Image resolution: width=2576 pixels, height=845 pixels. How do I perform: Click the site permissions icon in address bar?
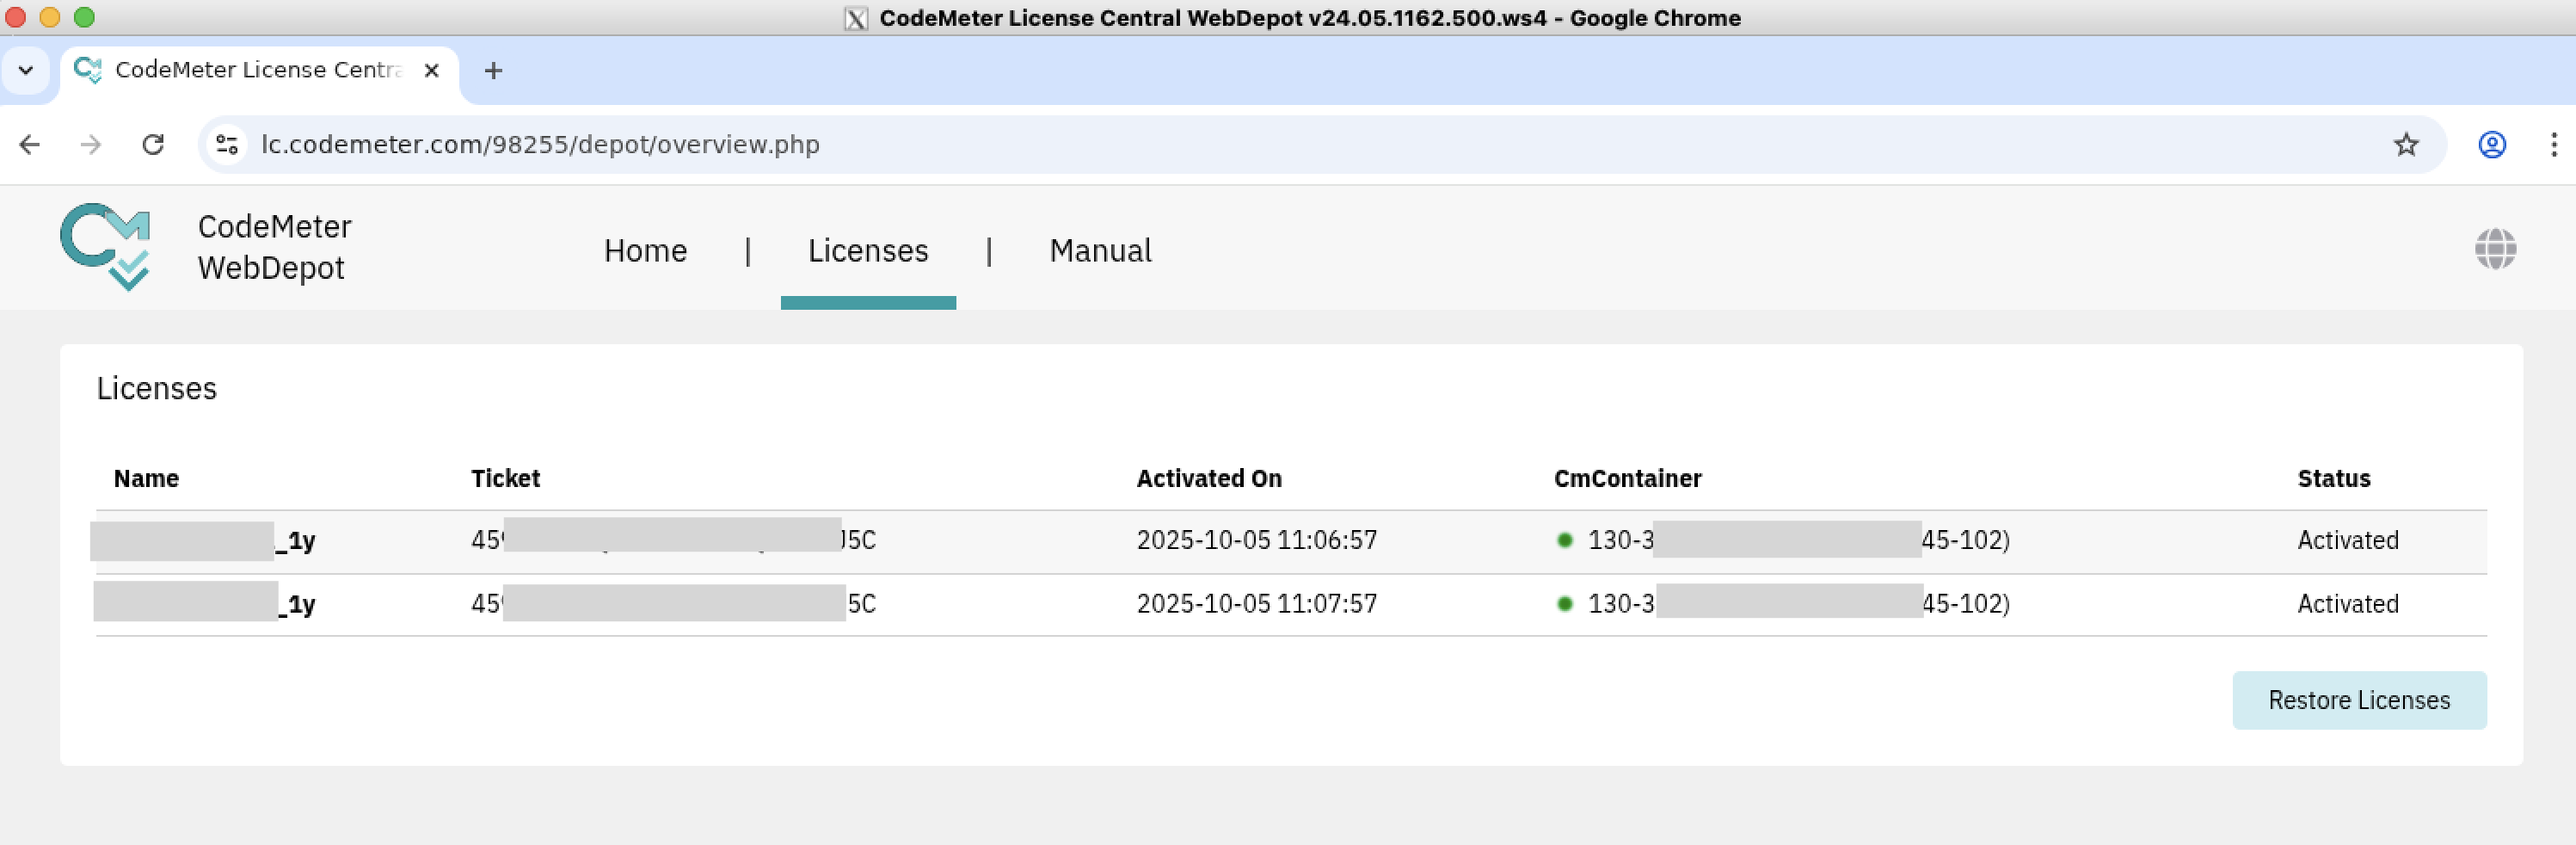click(226, 145)
